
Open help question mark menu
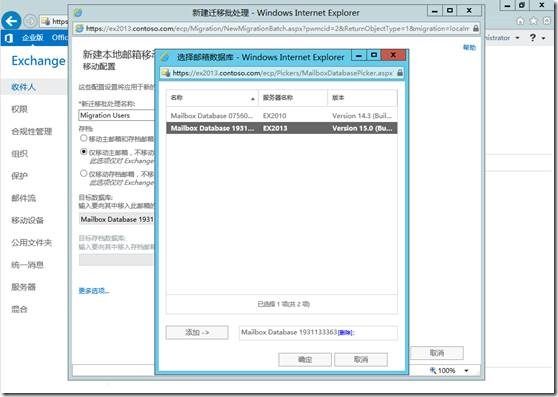pyautogui.click(x=532, y=37)
